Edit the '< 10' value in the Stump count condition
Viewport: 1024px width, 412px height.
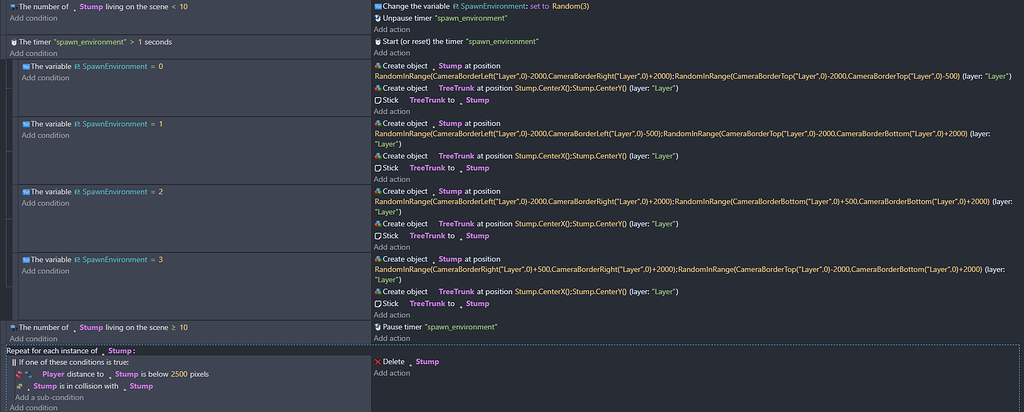pos(184,7)
